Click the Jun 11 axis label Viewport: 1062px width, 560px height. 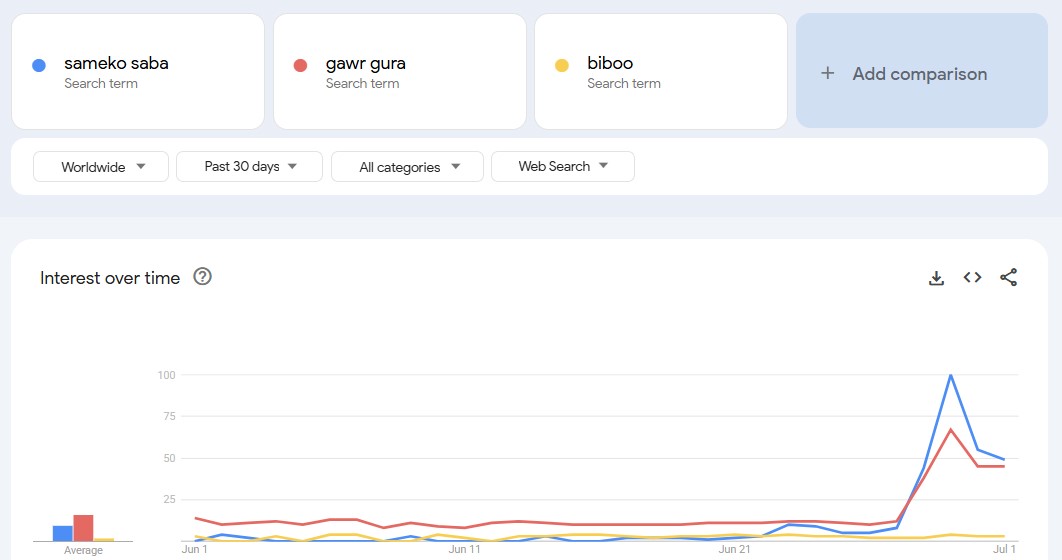(x=464, y=549)
